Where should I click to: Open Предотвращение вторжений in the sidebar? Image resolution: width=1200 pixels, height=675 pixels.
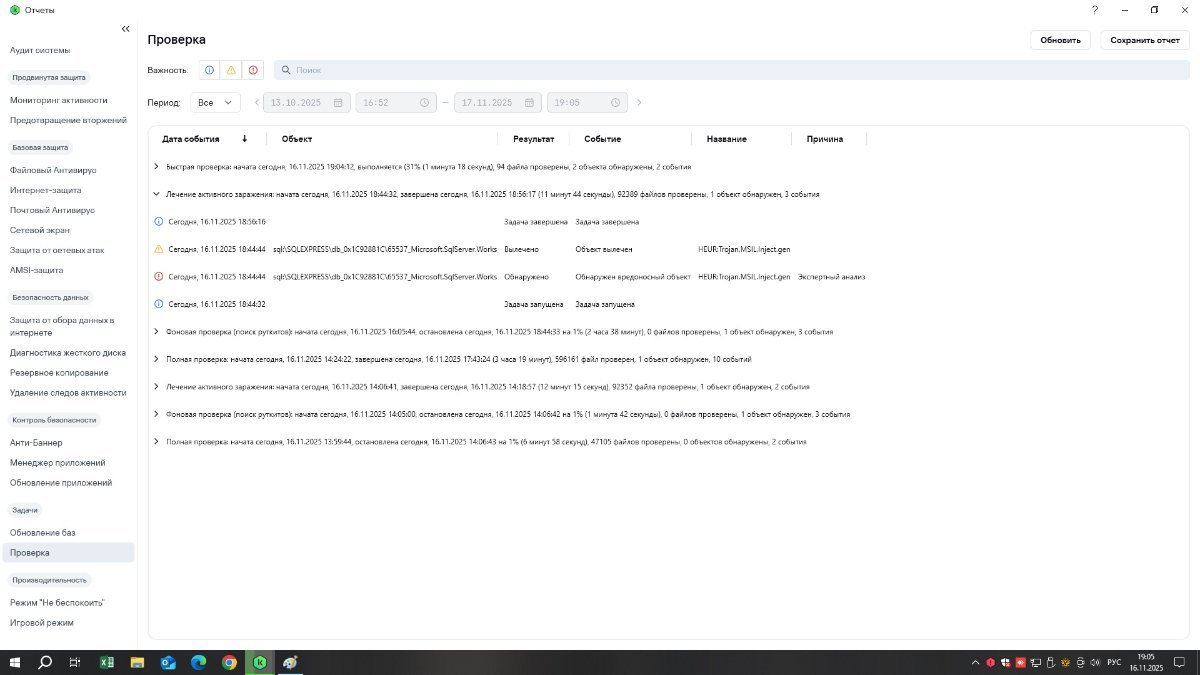[x=68, y=120]
